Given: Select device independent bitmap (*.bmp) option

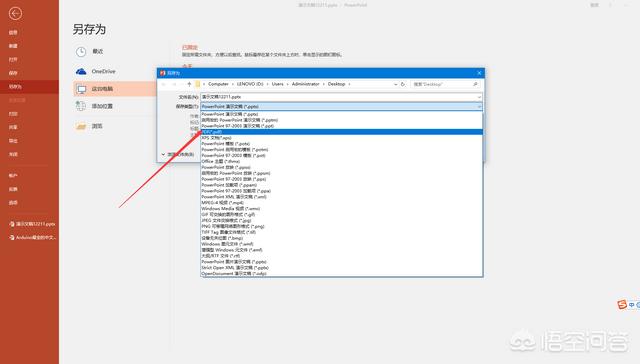Looking at the screenshot, I should (342, 238).
